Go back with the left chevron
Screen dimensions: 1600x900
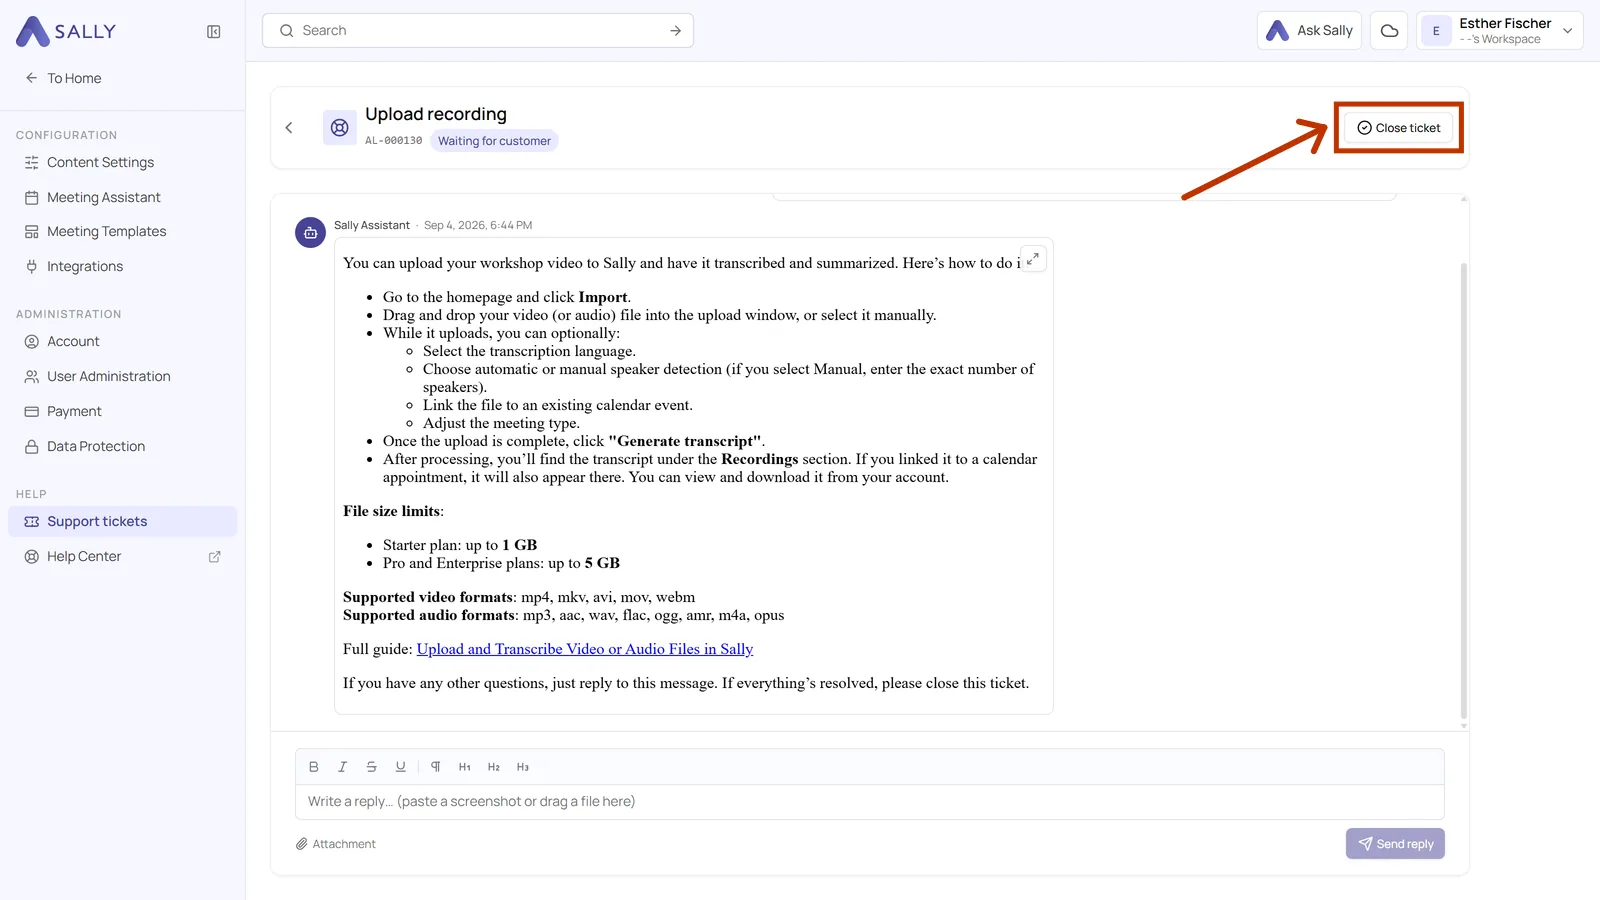coord(289,128)
